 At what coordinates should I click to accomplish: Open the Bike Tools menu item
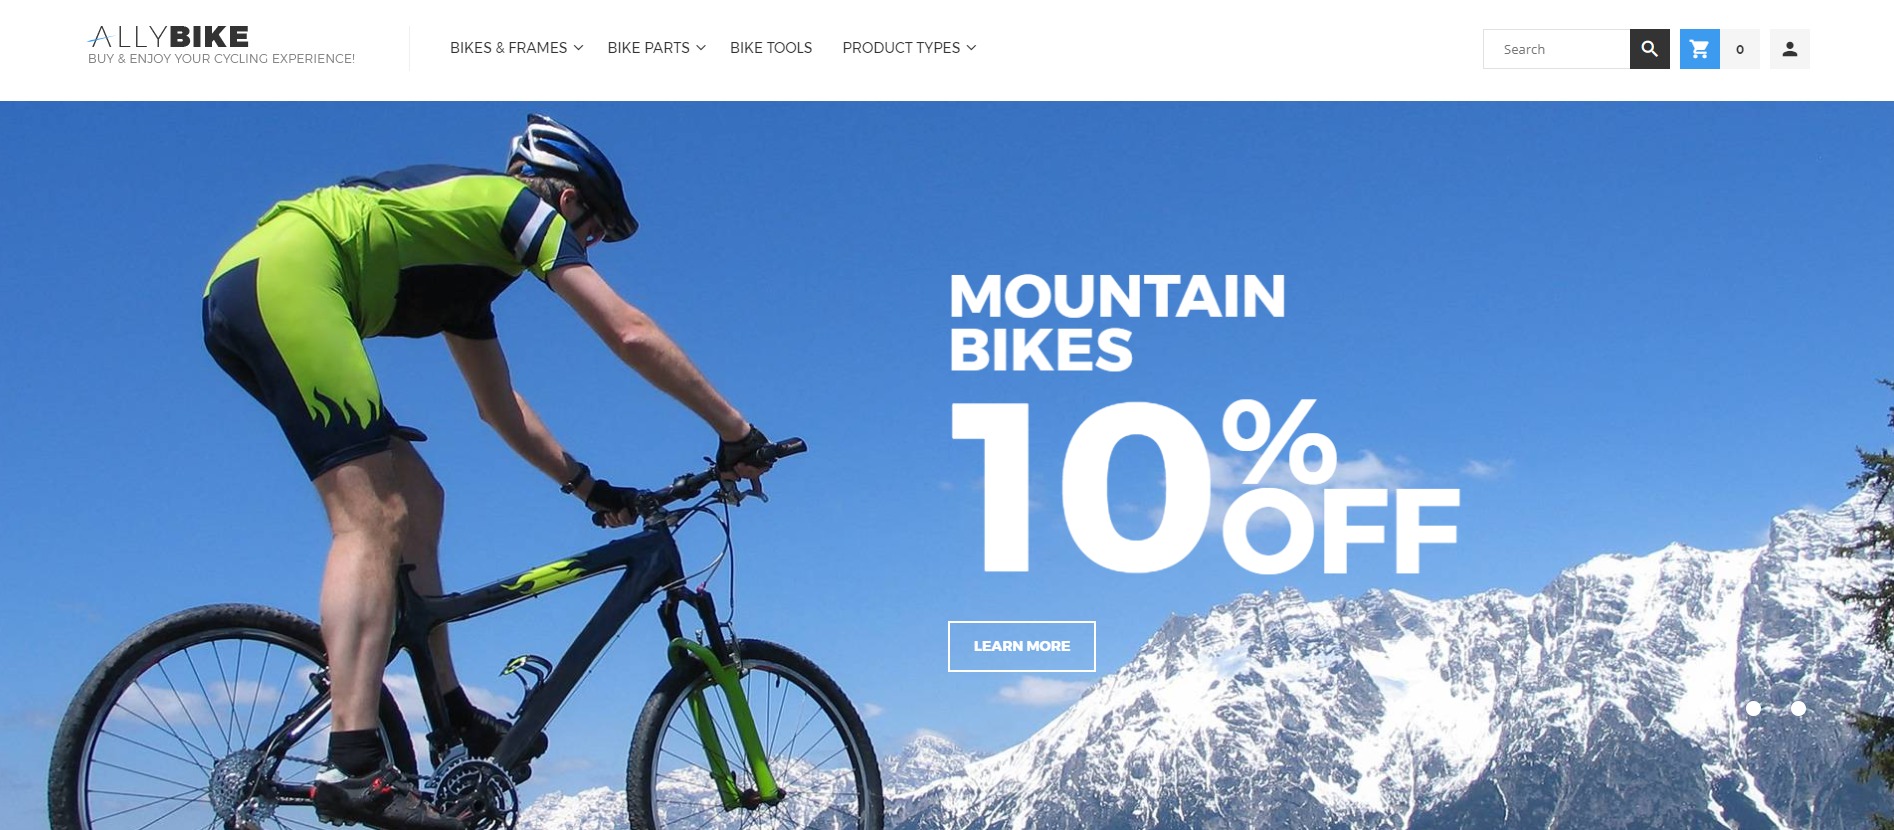(771, 48)
